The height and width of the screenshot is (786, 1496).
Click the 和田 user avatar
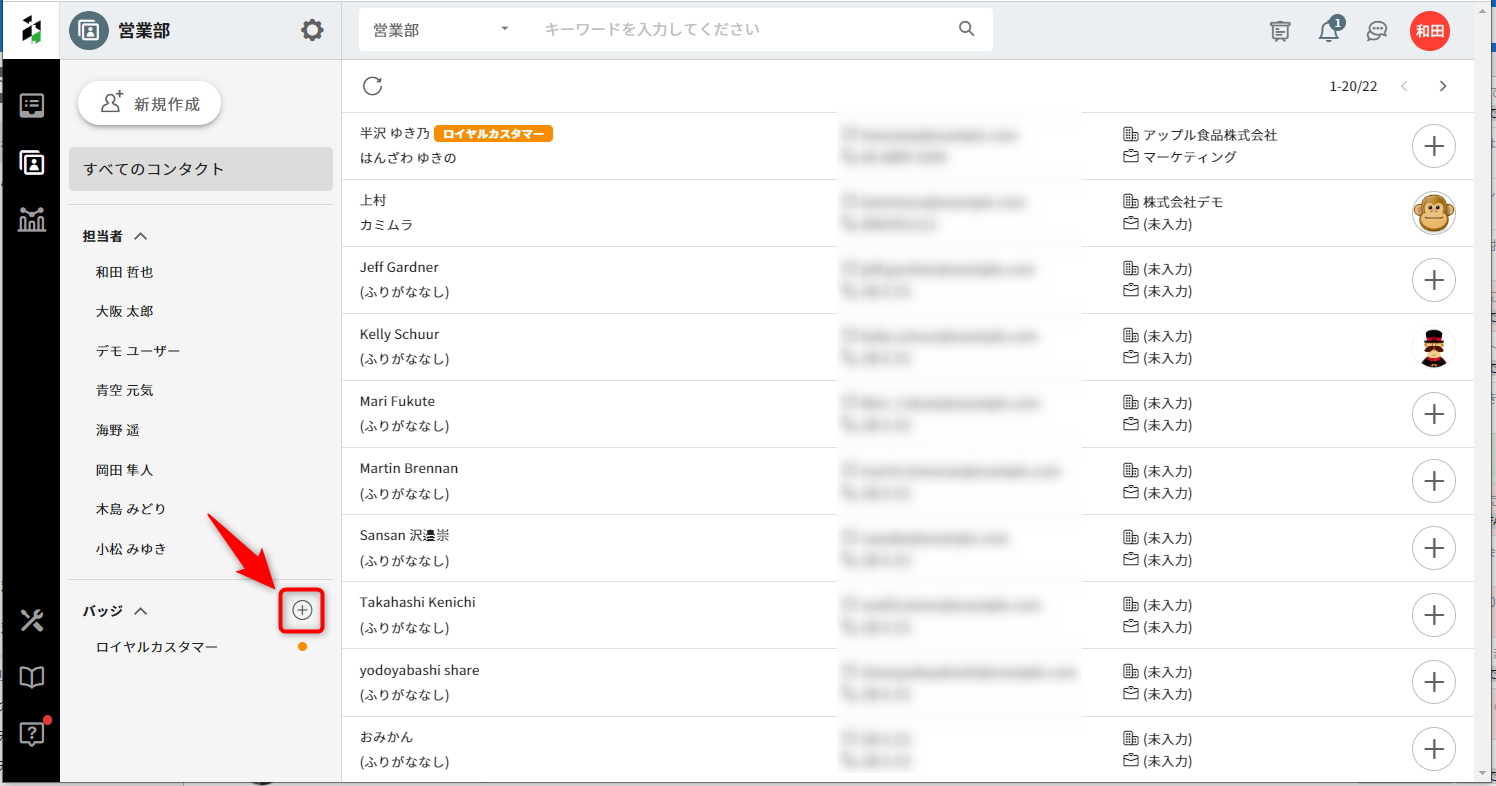pyautogui.click(x=1429, y=31)
